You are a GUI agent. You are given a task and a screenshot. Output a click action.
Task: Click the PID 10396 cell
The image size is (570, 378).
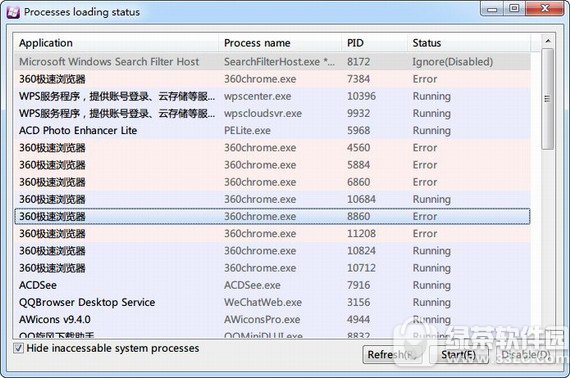tap(361, 96)
